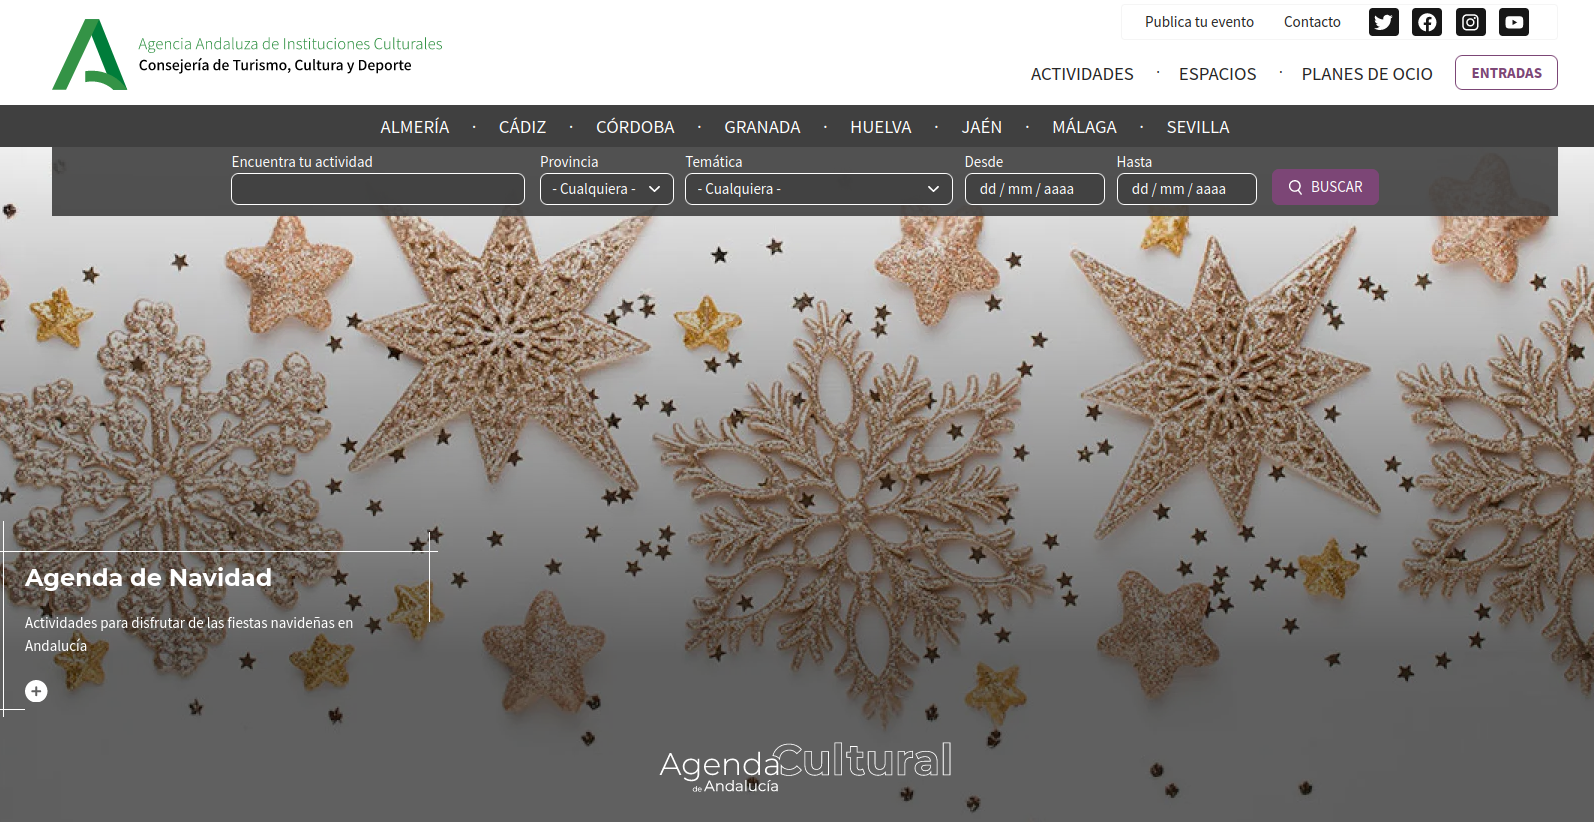The image size is (1594, 829).
Task: Click the Hasta date field
Action: pos(1187,189)
